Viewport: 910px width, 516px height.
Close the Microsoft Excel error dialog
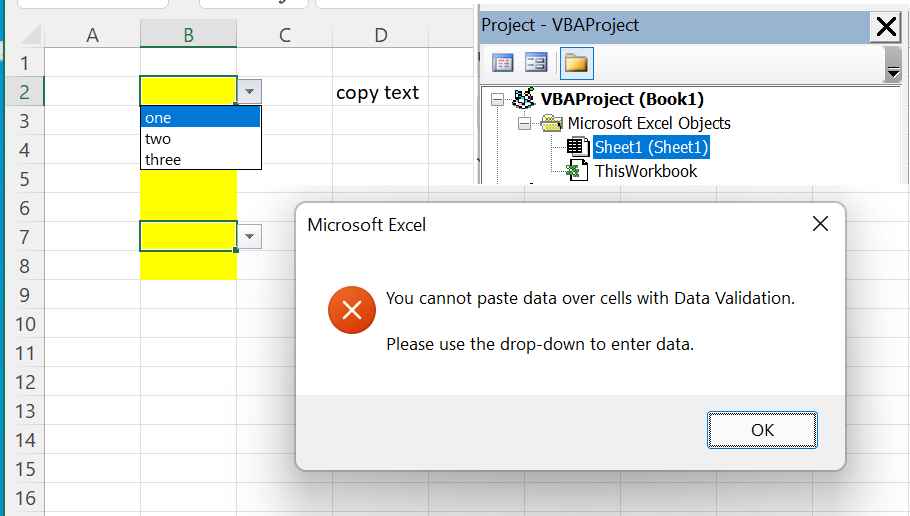point(820,223)
